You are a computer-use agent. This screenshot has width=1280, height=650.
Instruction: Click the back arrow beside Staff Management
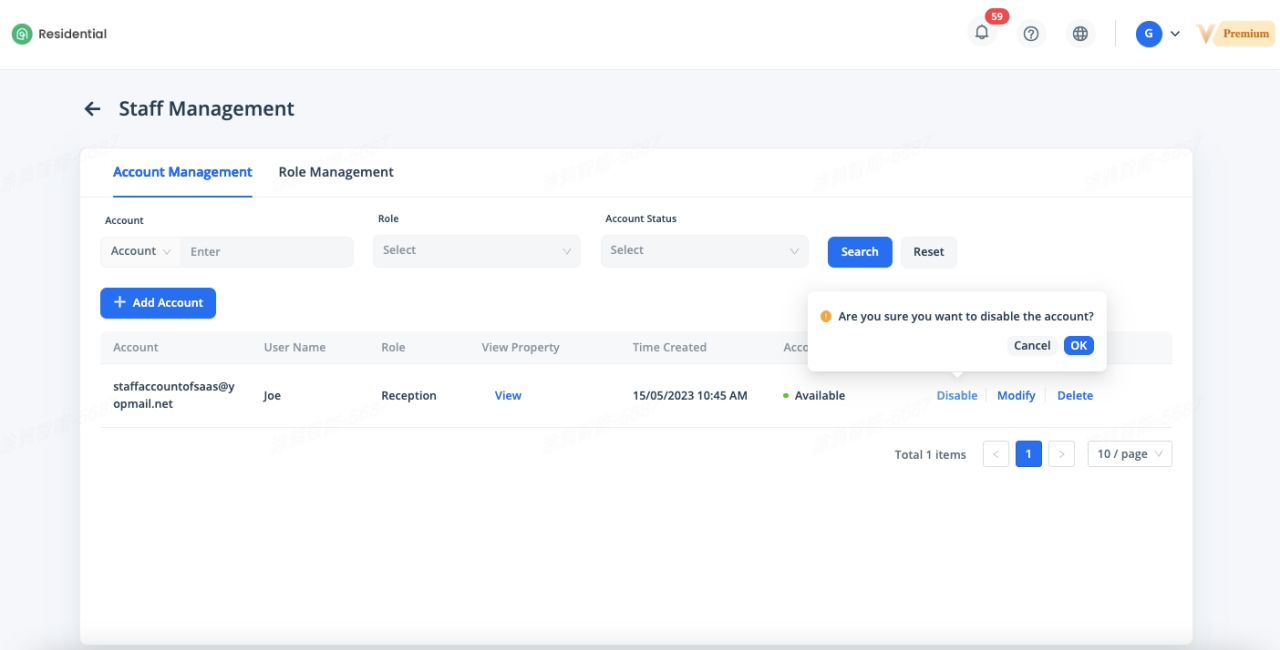pos(92,109)
